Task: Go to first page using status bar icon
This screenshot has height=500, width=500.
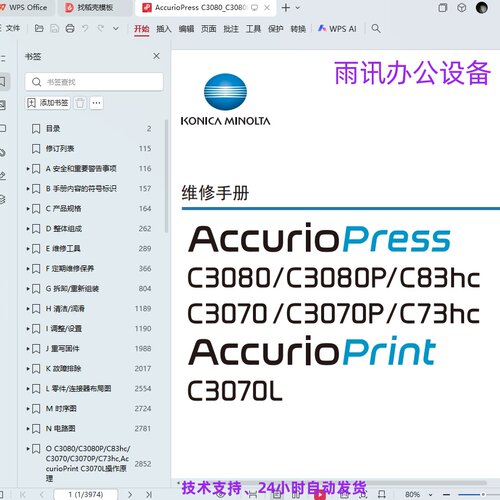Action: (x=23, y=494)
